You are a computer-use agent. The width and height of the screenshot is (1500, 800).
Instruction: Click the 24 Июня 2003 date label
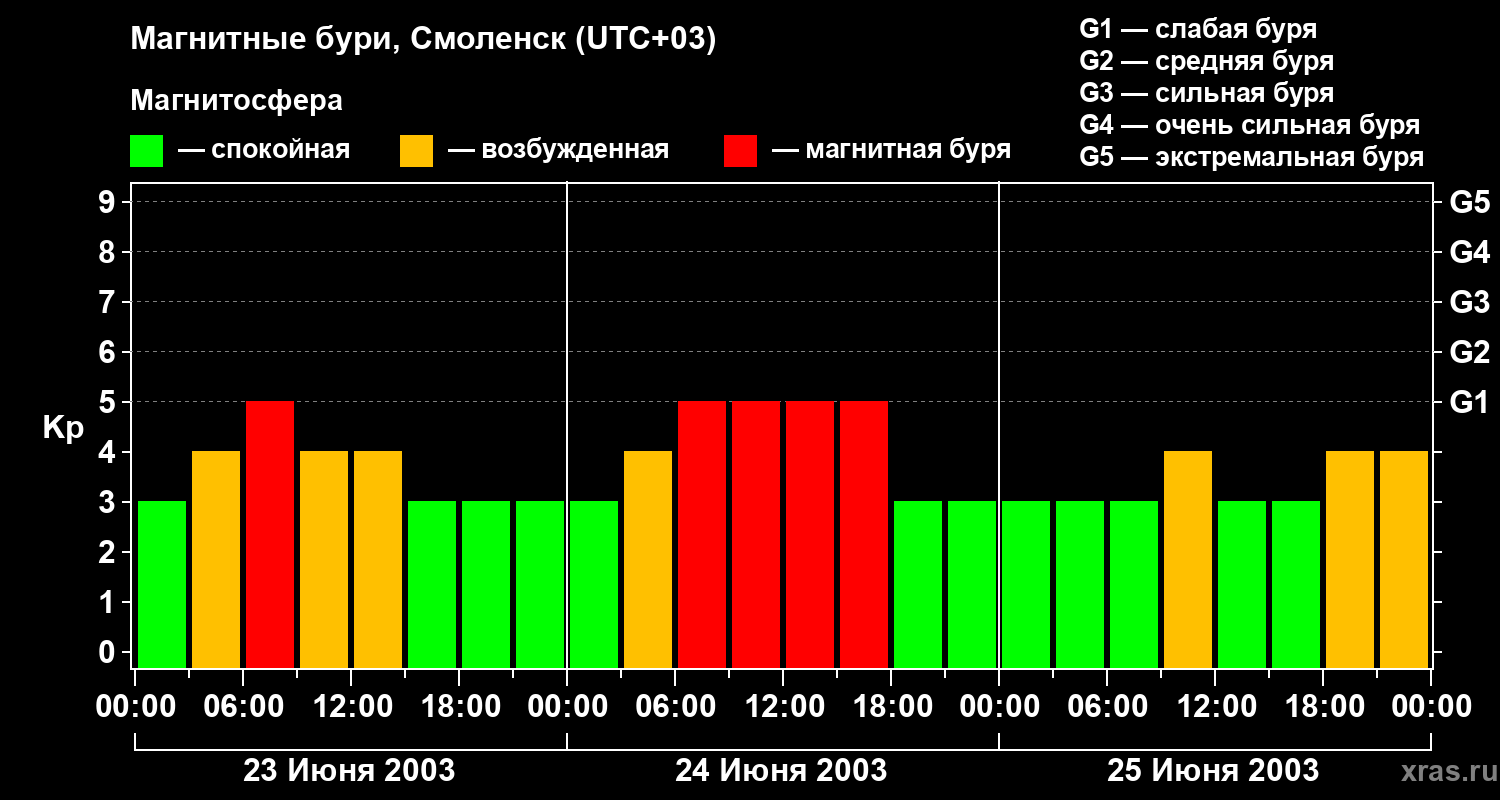[781, 771]
